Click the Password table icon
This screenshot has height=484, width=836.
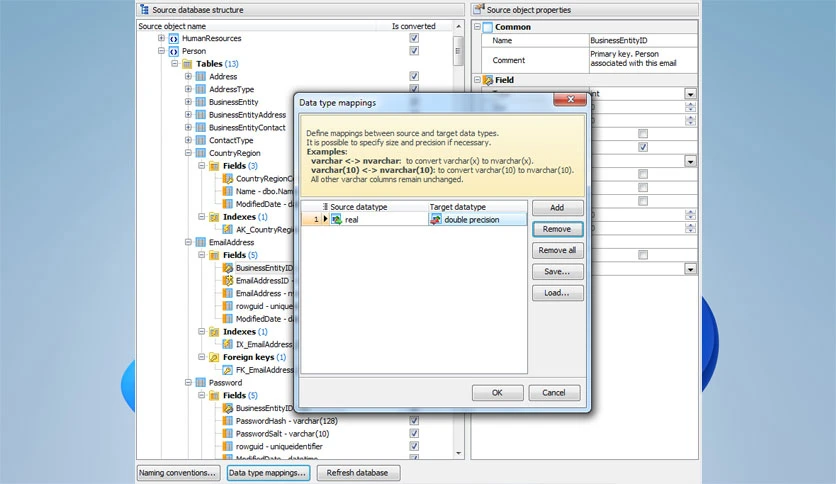point(200,383)
